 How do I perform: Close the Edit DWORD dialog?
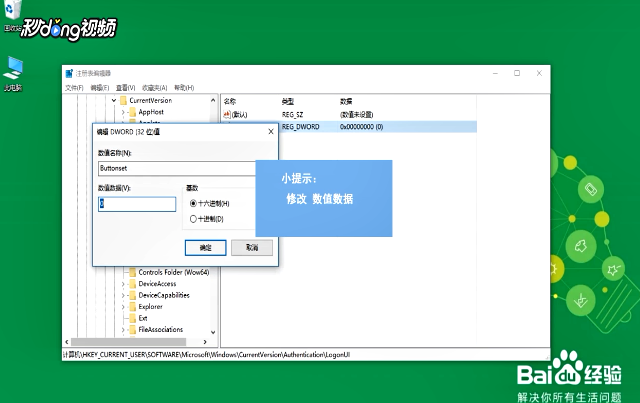271,131
